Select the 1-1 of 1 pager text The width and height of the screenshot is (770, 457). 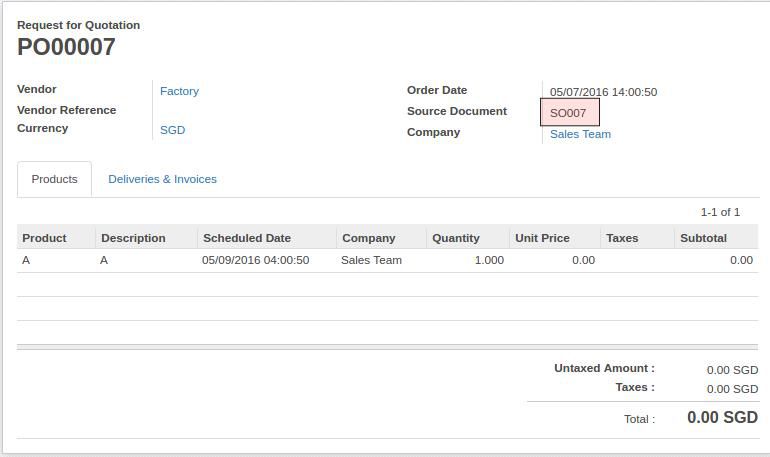point(720,212)
